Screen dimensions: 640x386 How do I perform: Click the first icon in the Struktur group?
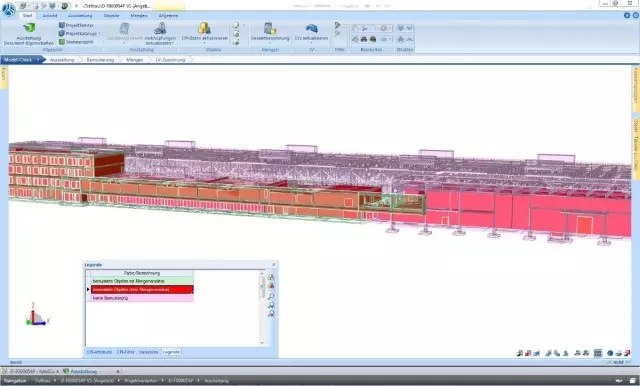tap(401, 28)
